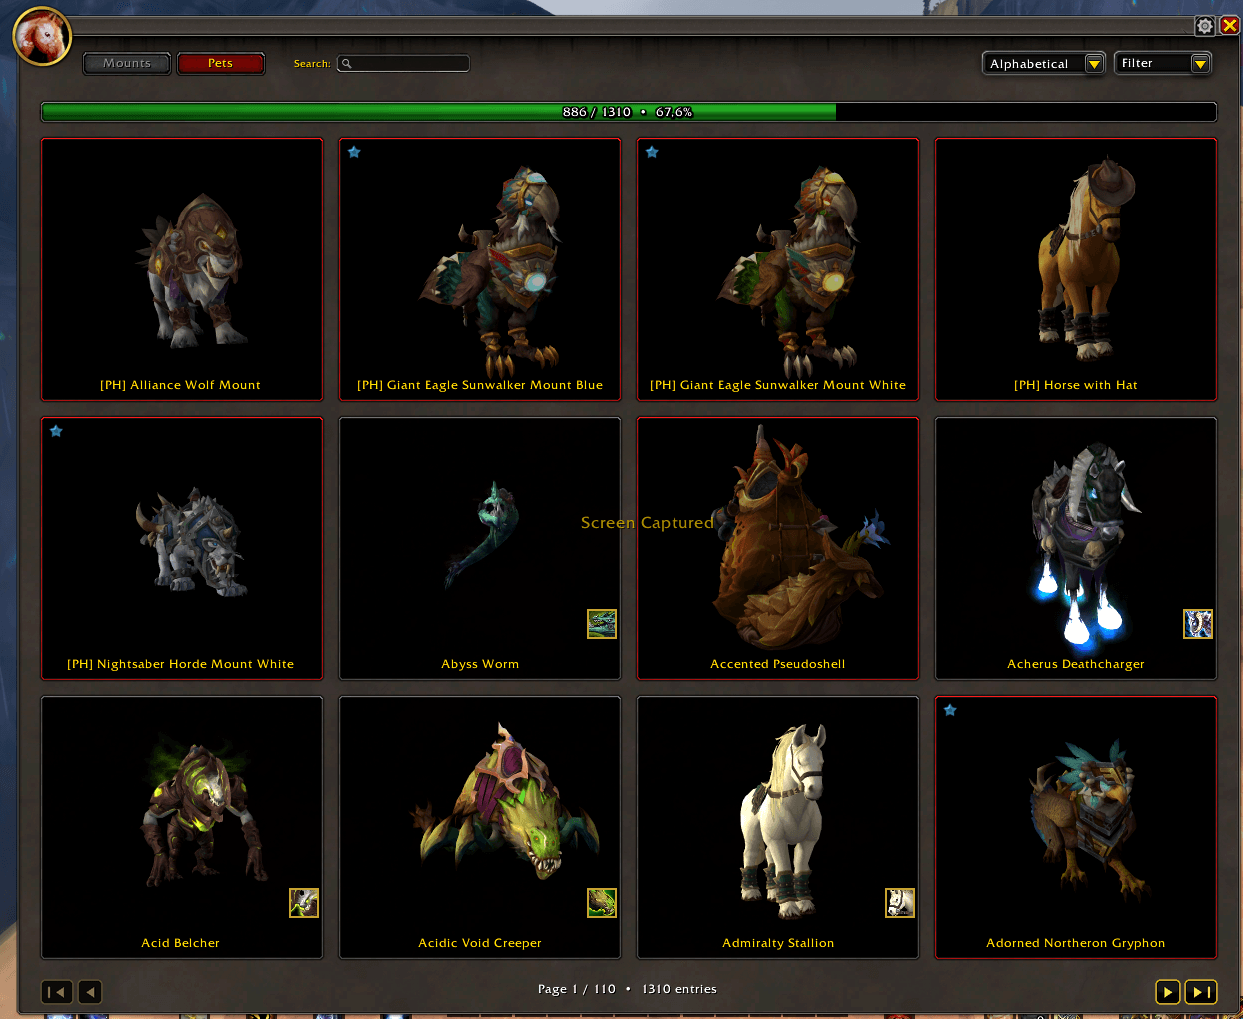Click the 'Search:' label

click(312, 64)
